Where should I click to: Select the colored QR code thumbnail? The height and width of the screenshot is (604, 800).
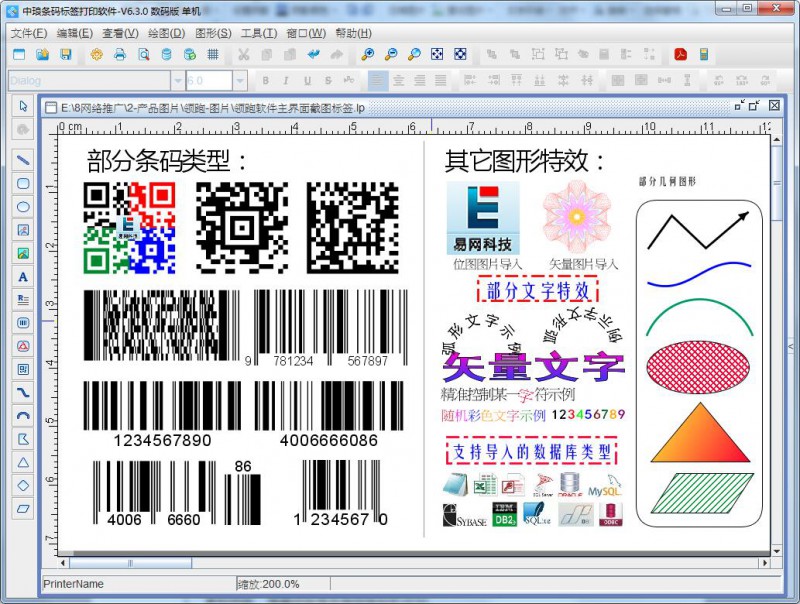pos(129,228)
